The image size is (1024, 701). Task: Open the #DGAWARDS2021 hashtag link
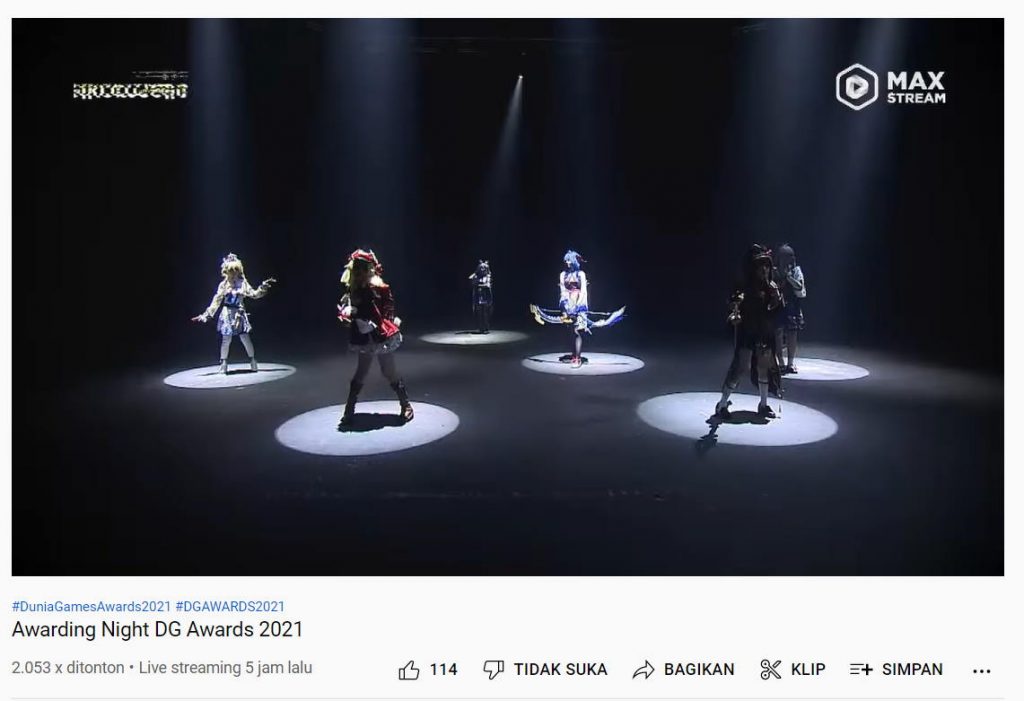230,606
